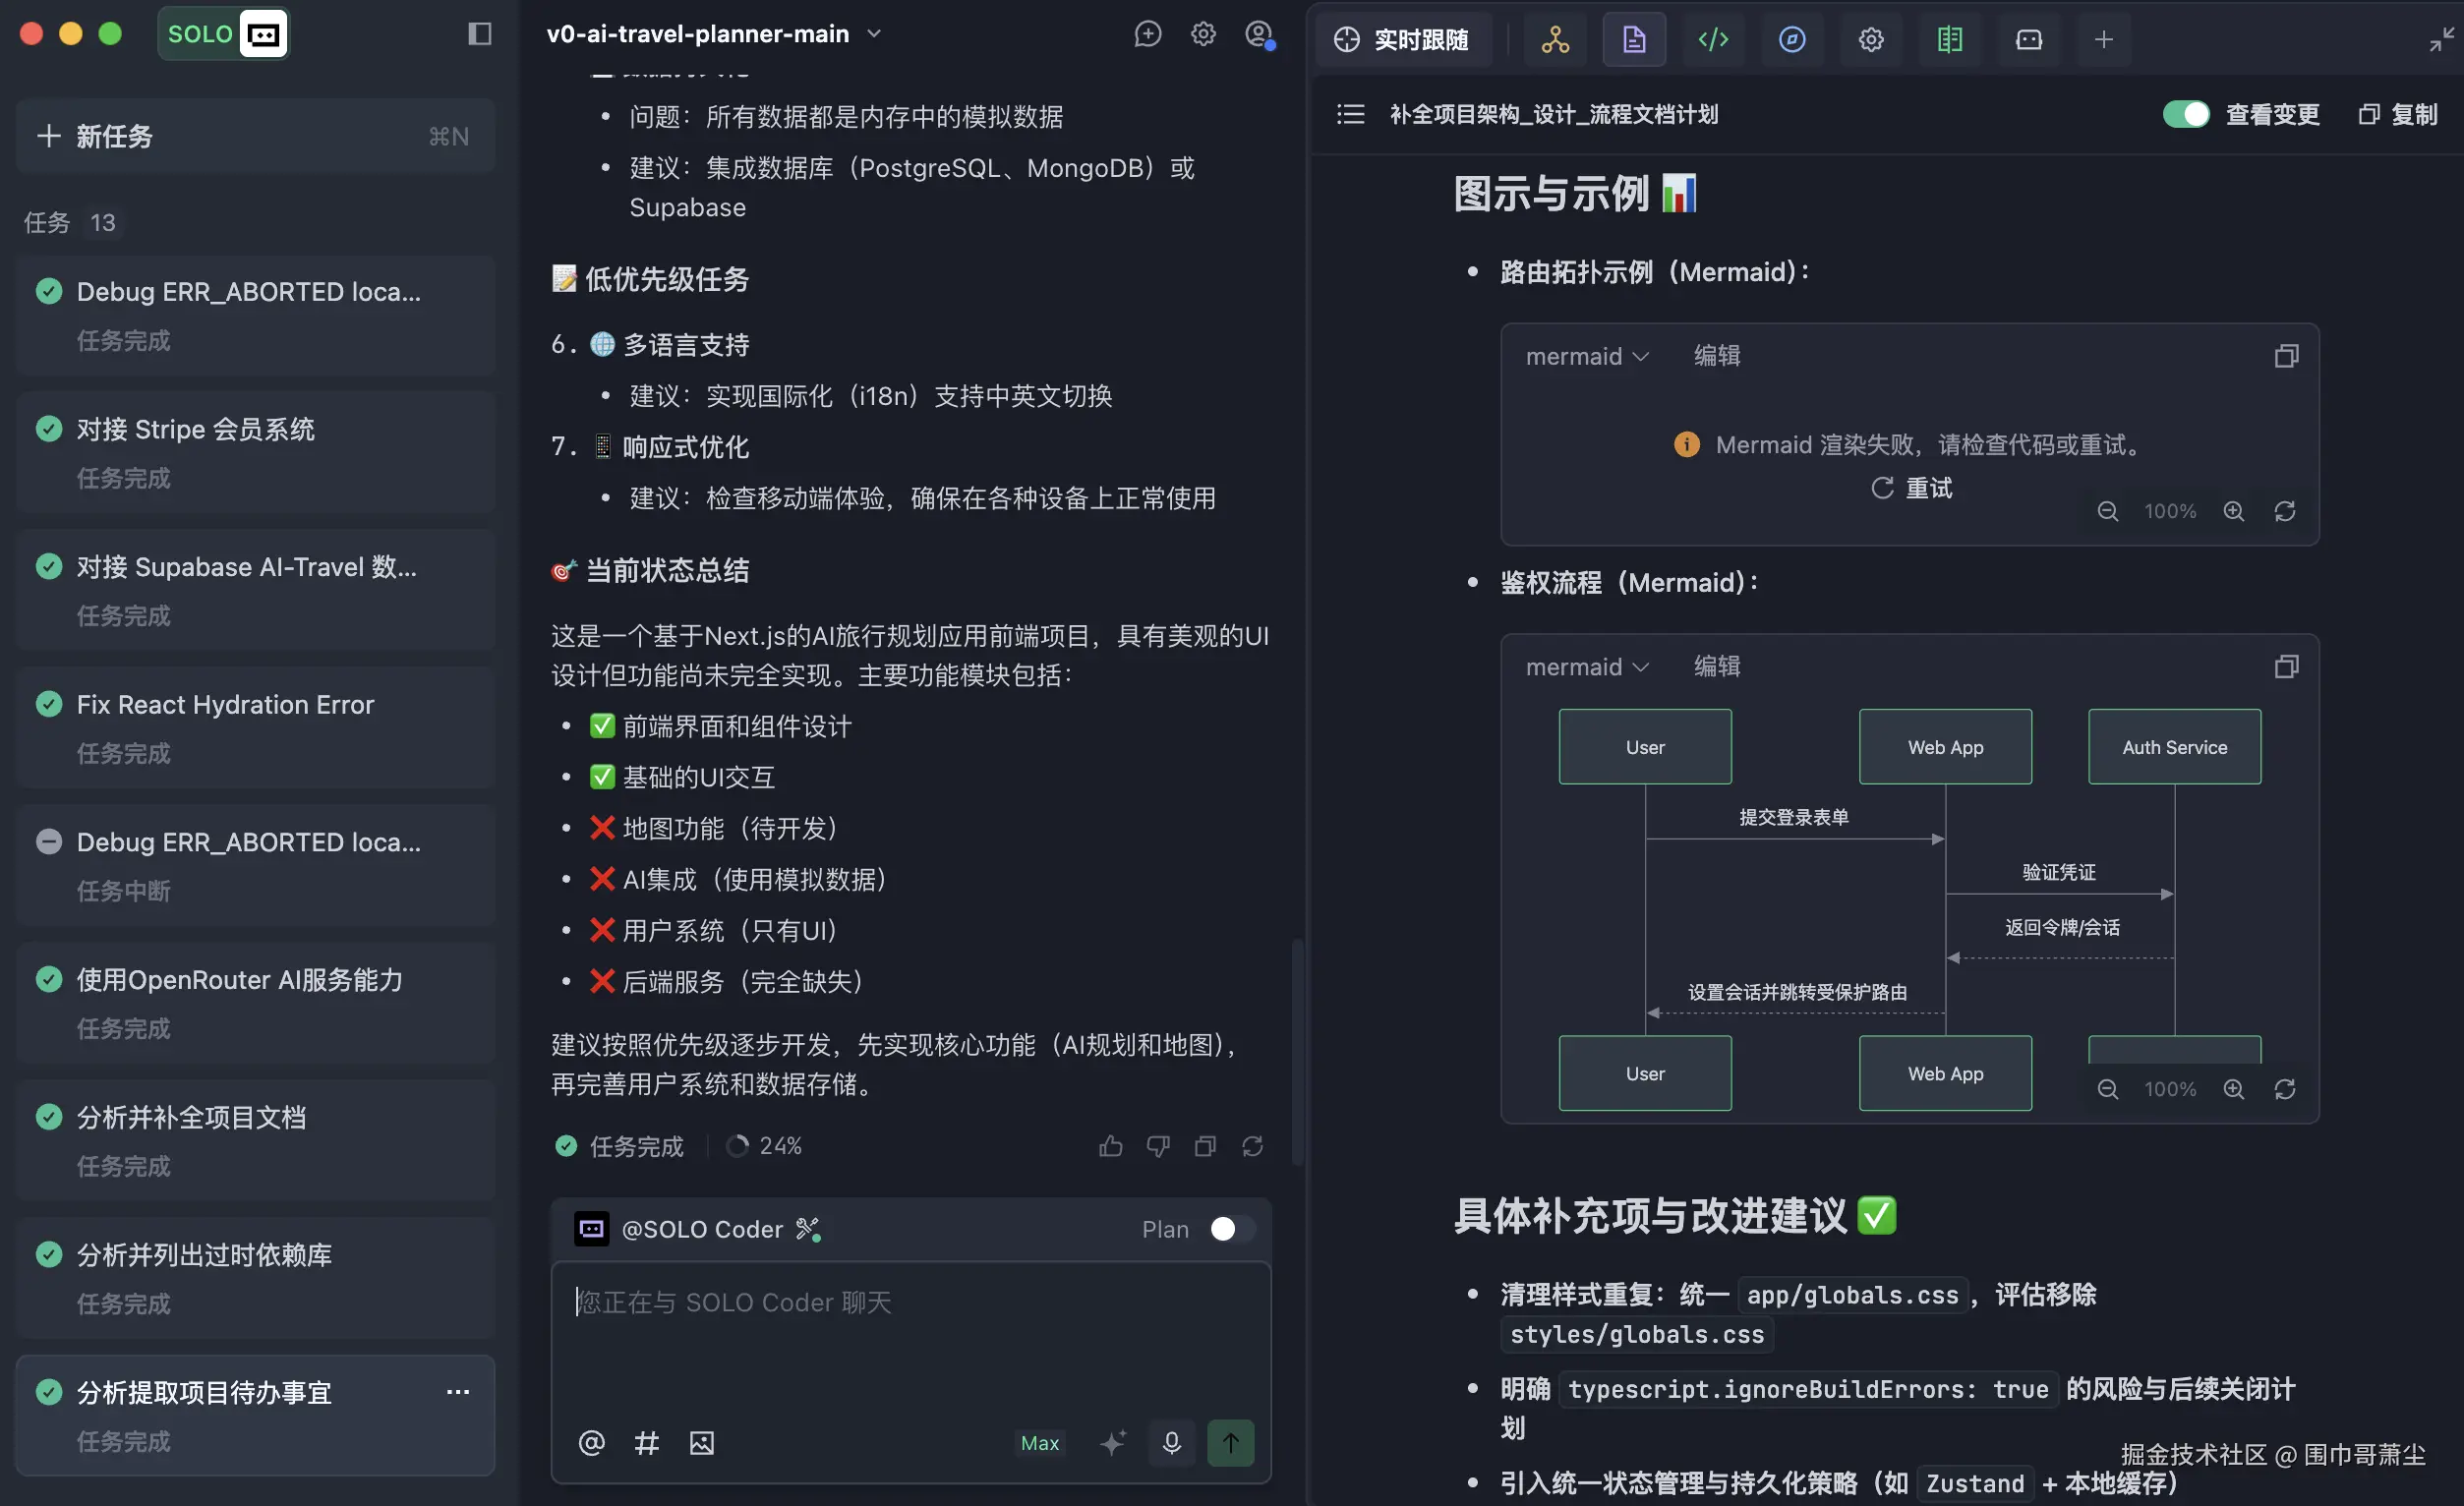Open a new tab with the plus button

(2104, 40)
